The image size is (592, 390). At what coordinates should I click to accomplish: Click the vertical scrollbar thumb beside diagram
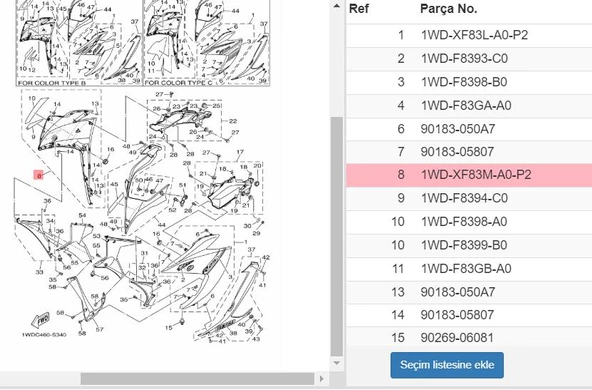(x=336, y=236)
